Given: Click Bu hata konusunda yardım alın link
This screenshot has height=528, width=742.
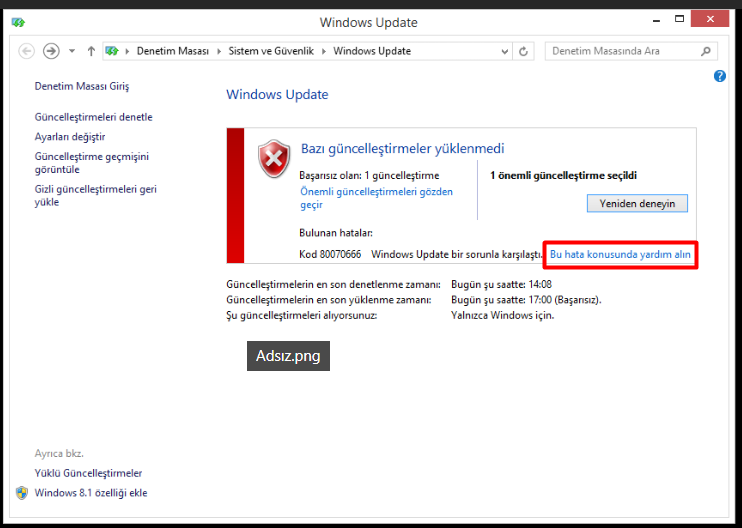Looking at the screenshot, I should [x=620, y=255].
